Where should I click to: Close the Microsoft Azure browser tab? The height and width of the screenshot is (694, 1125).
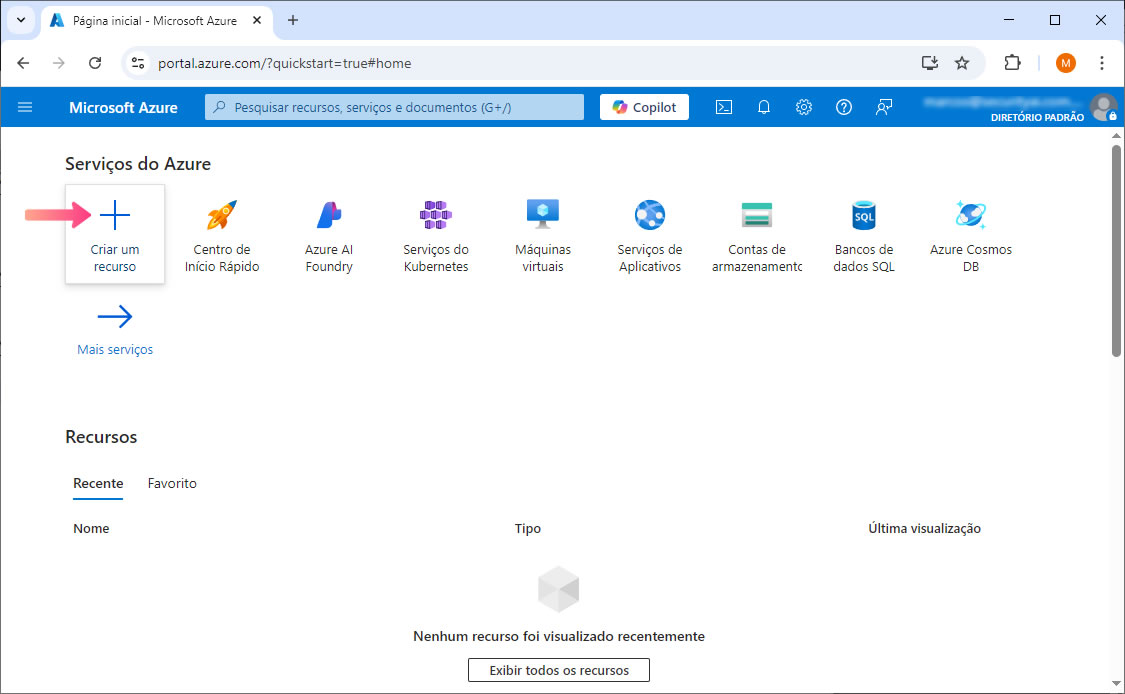pyautogui.click(x=257, y=21)
